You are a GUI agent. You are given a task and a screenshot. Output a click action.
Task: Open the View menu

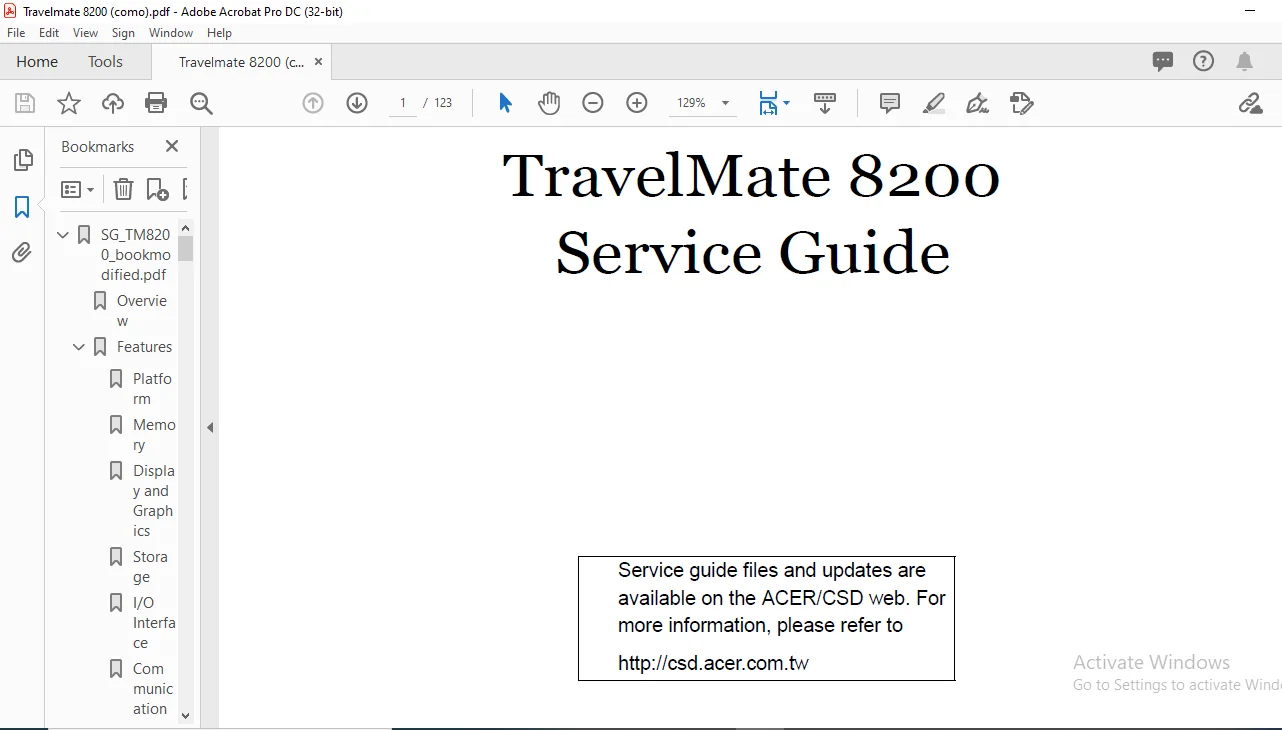point(85,33)
